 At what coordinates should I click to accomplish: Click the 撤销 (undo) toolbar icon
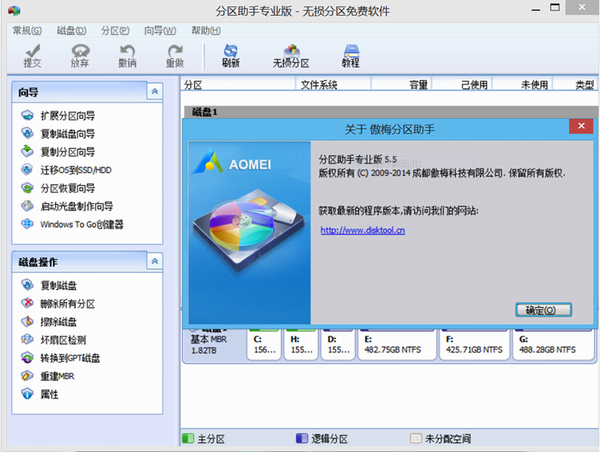(127, 51)
